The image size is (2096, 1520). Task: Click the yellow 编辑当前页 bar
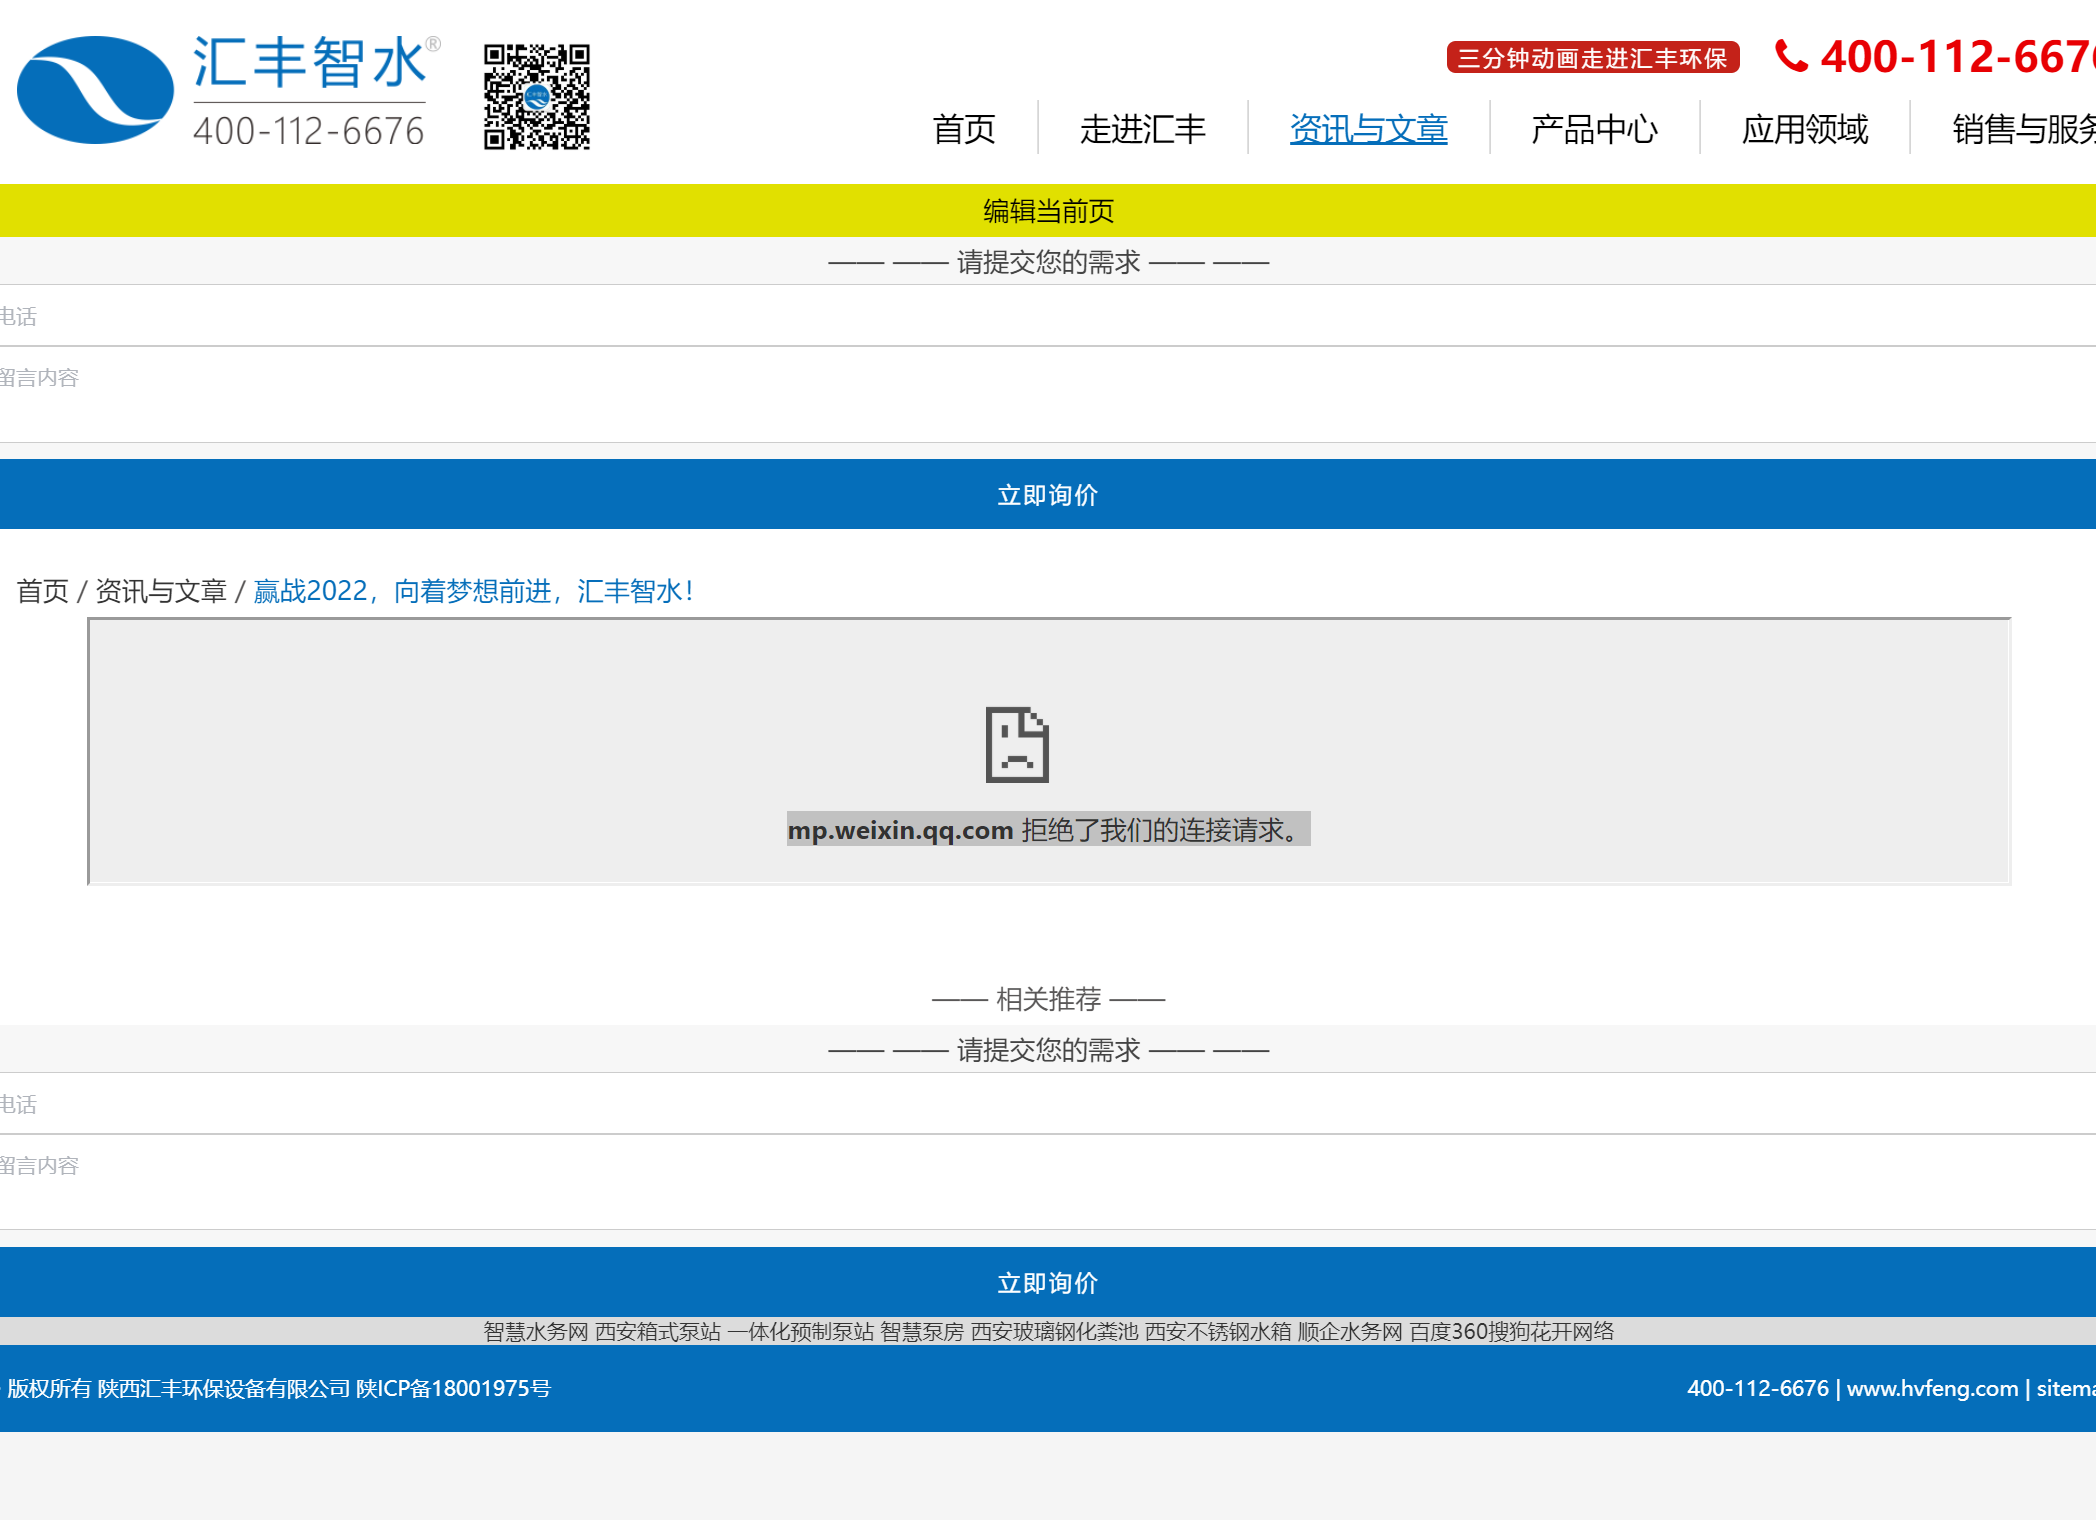(1048, 211)
